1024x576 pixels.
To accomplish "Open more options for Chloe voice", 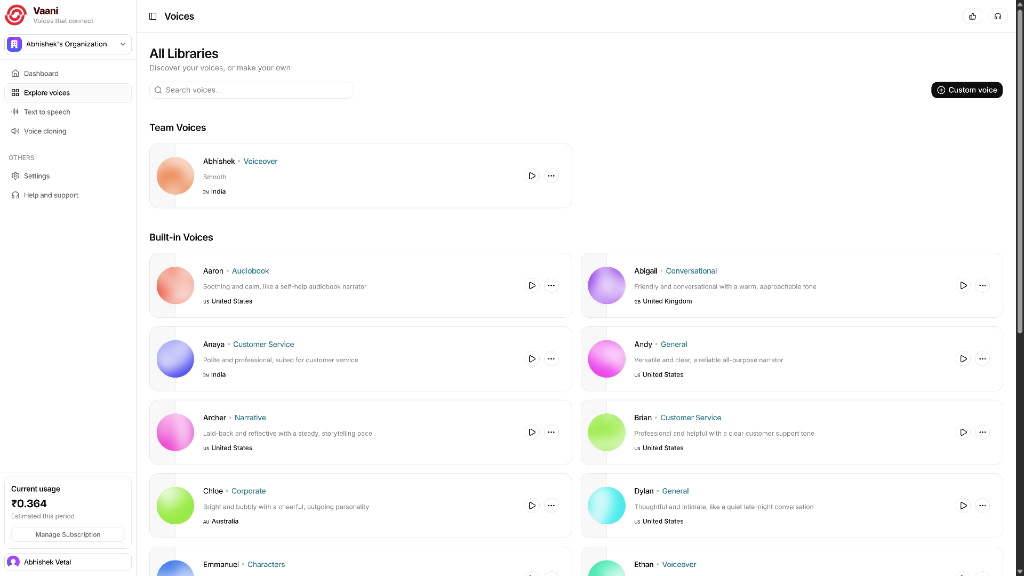I will [551, 505].
